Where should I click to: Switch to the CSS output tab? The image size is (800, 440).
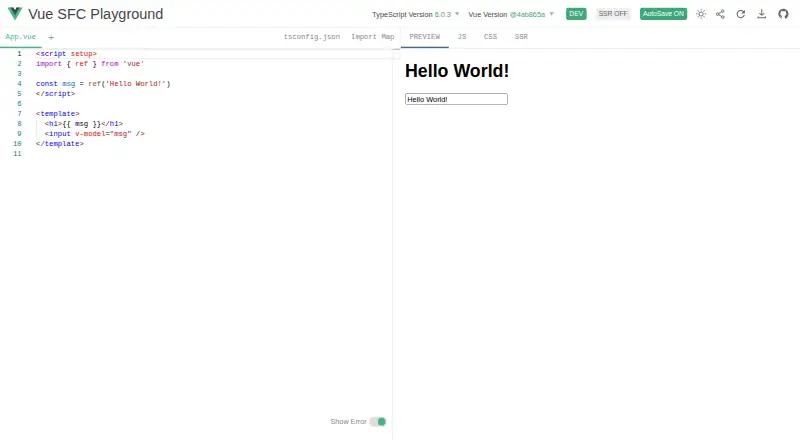(490, 37)
